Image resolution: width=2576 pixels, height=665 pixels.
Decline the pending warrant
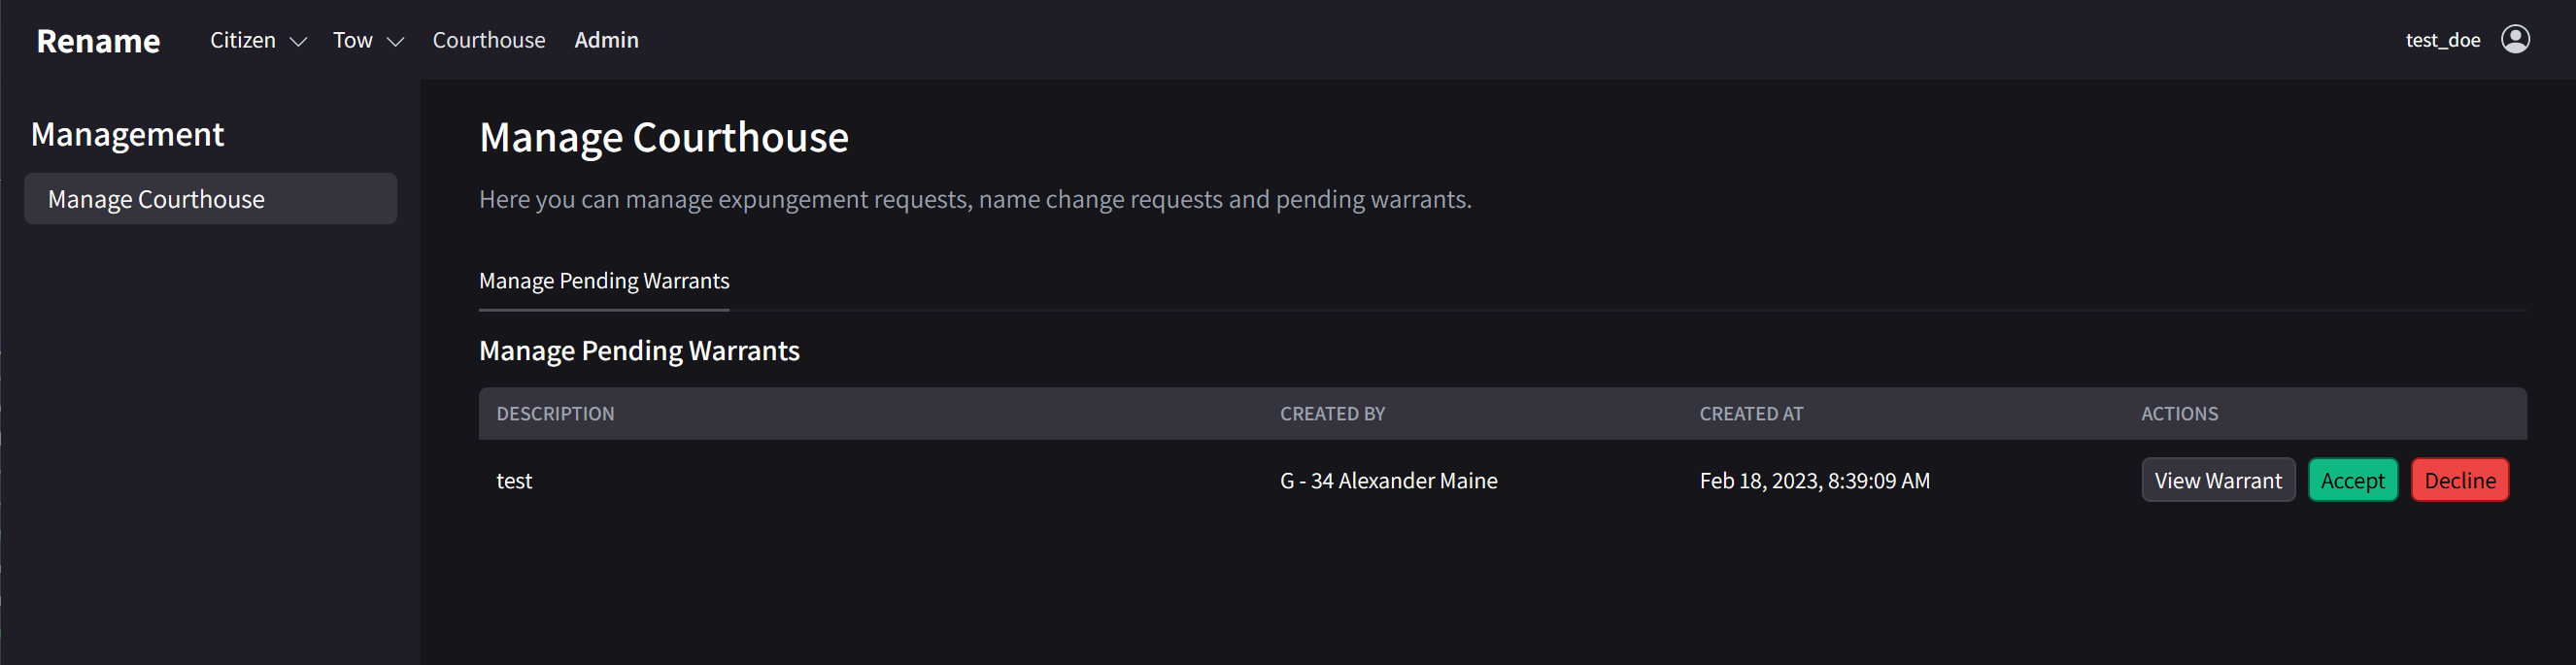[2460, 480]
